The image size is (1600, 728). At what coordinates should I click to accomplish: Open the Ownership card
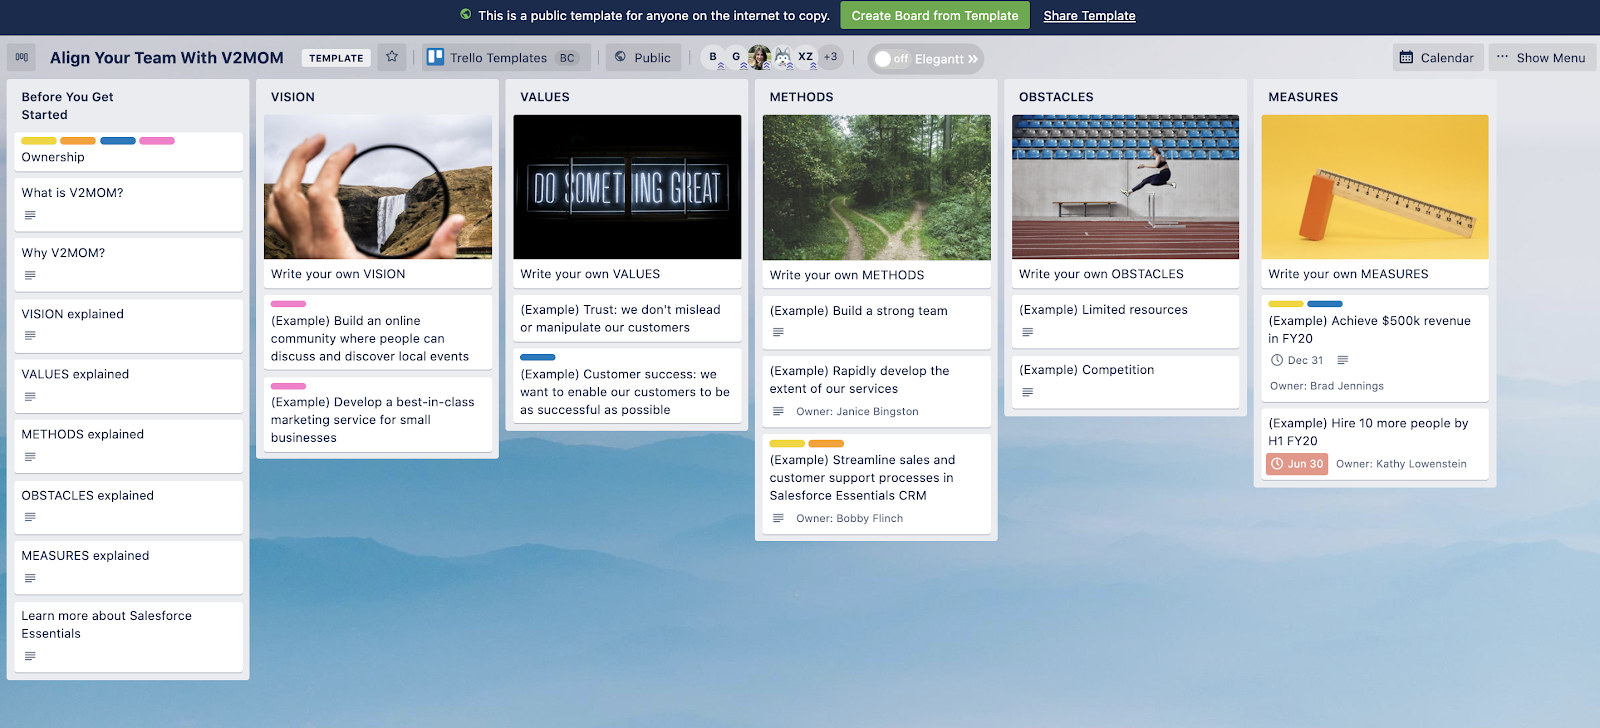[x=128, y=151]
